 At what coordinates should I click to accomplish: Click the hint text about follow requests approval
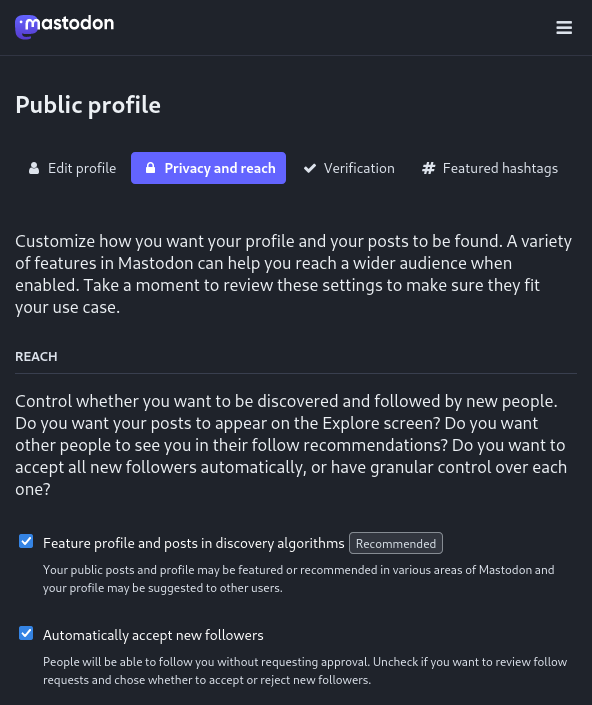click(305, 671)
